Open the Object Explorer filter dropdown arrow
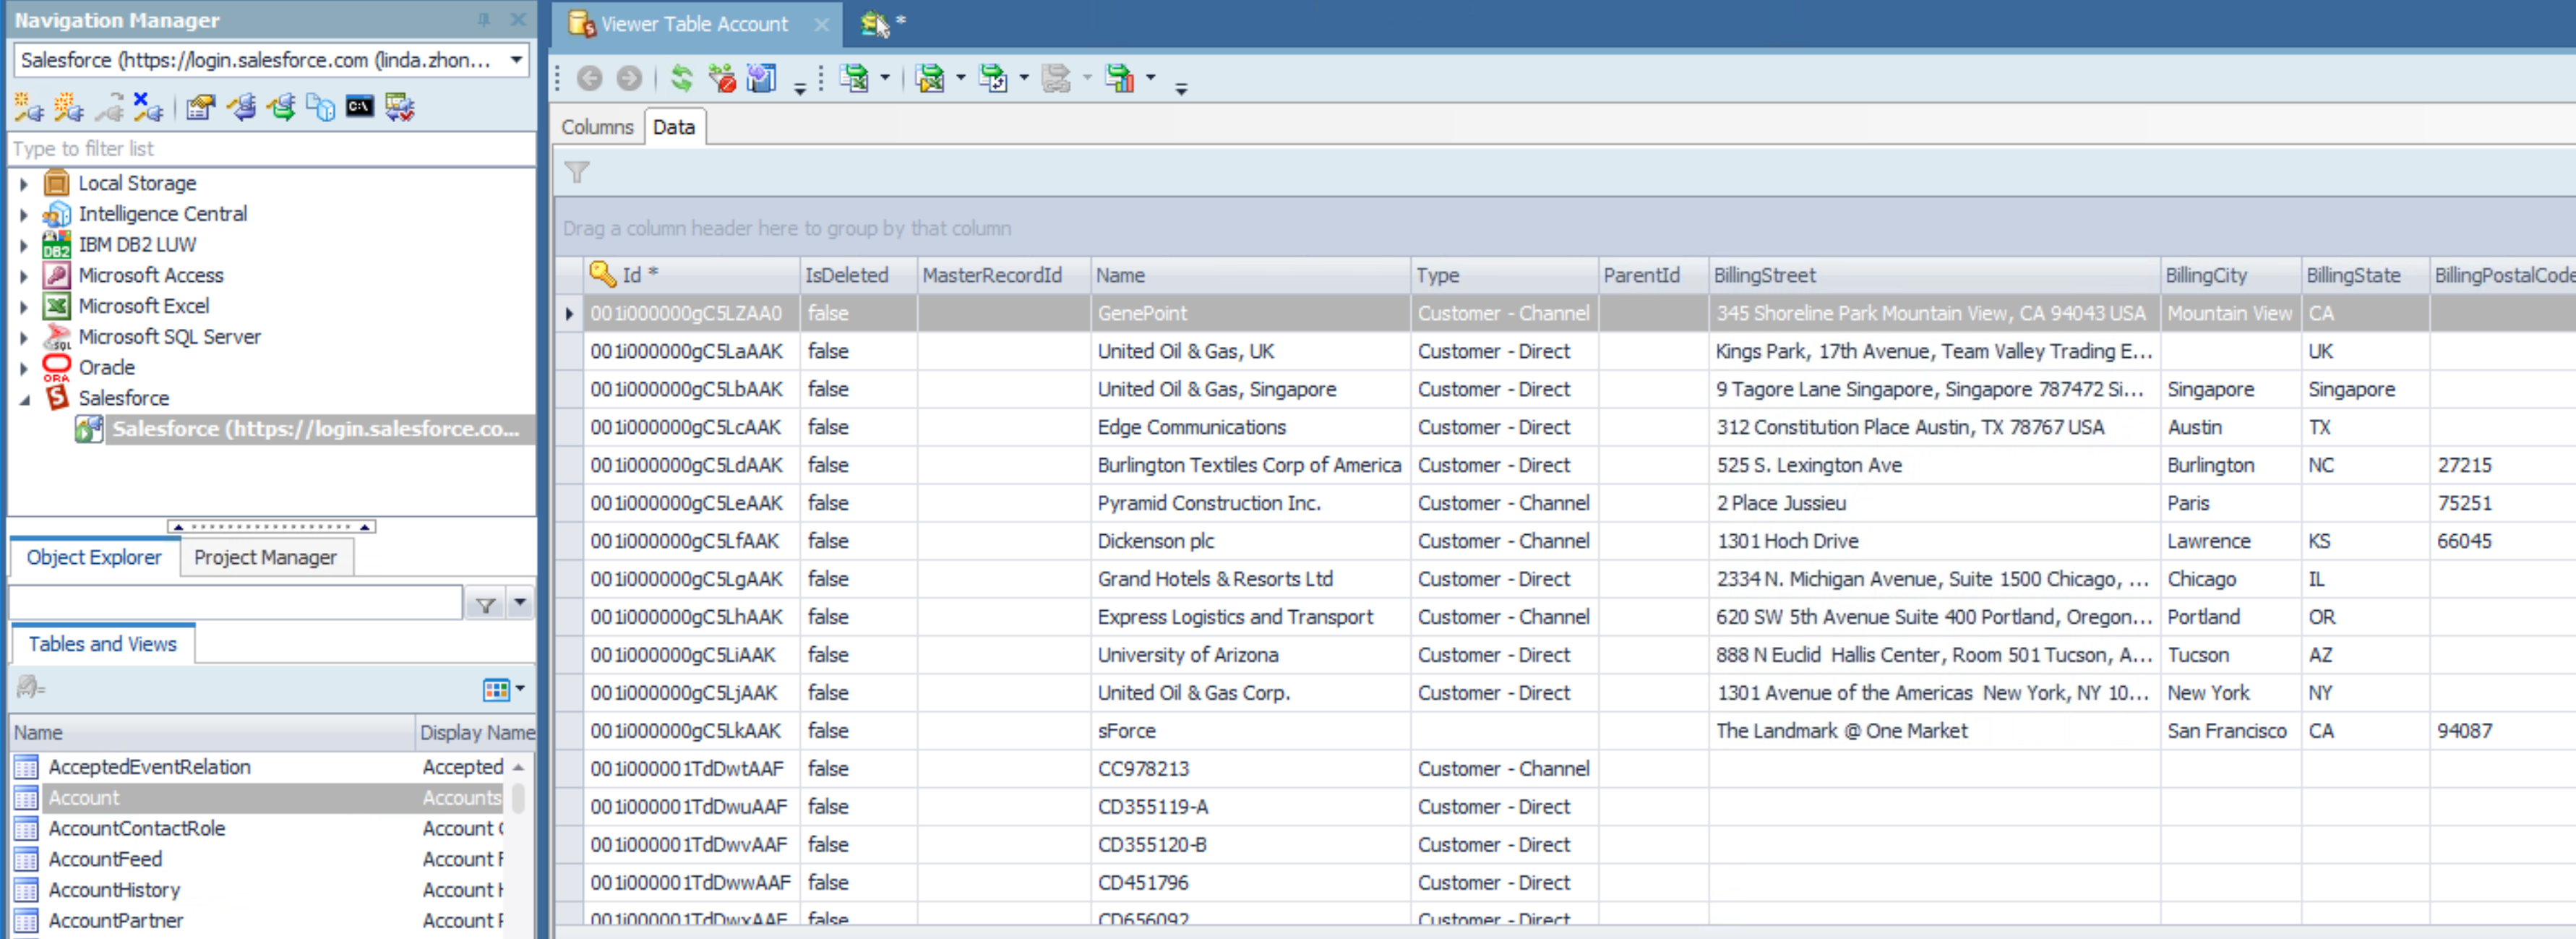 (520, 604)
